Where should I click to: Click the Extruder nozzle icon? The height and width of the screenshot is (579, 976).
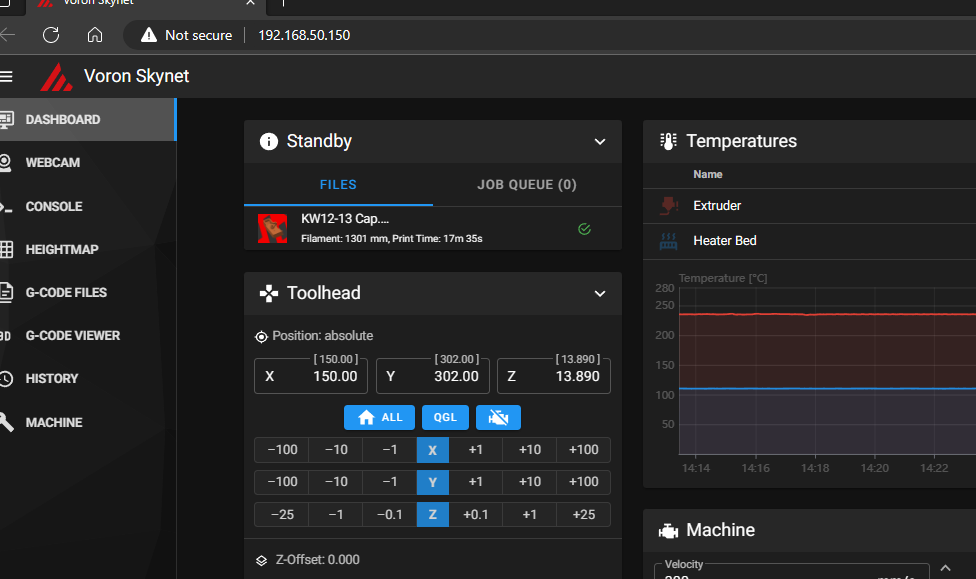[x=669, y=205]
